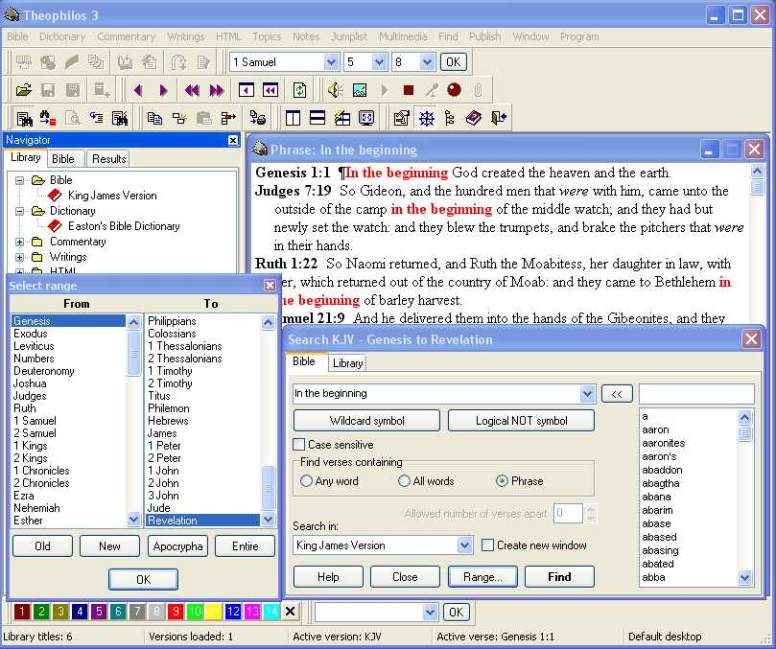Click the Range... button
Viewport: 776px width, 649px height.
[483, 577]
